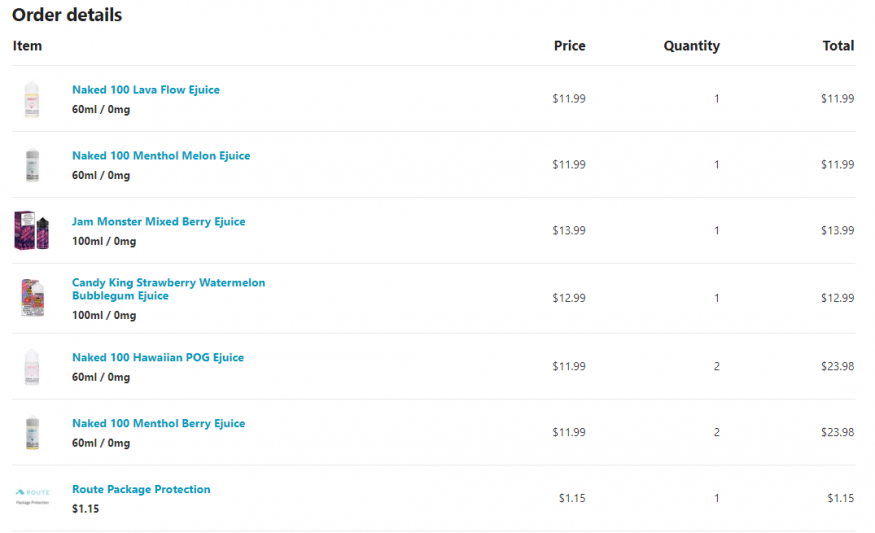Click the Naked 100 Menthol Melon bottle image
Viewport: 875px width, 533px height.
coord(32,165)
